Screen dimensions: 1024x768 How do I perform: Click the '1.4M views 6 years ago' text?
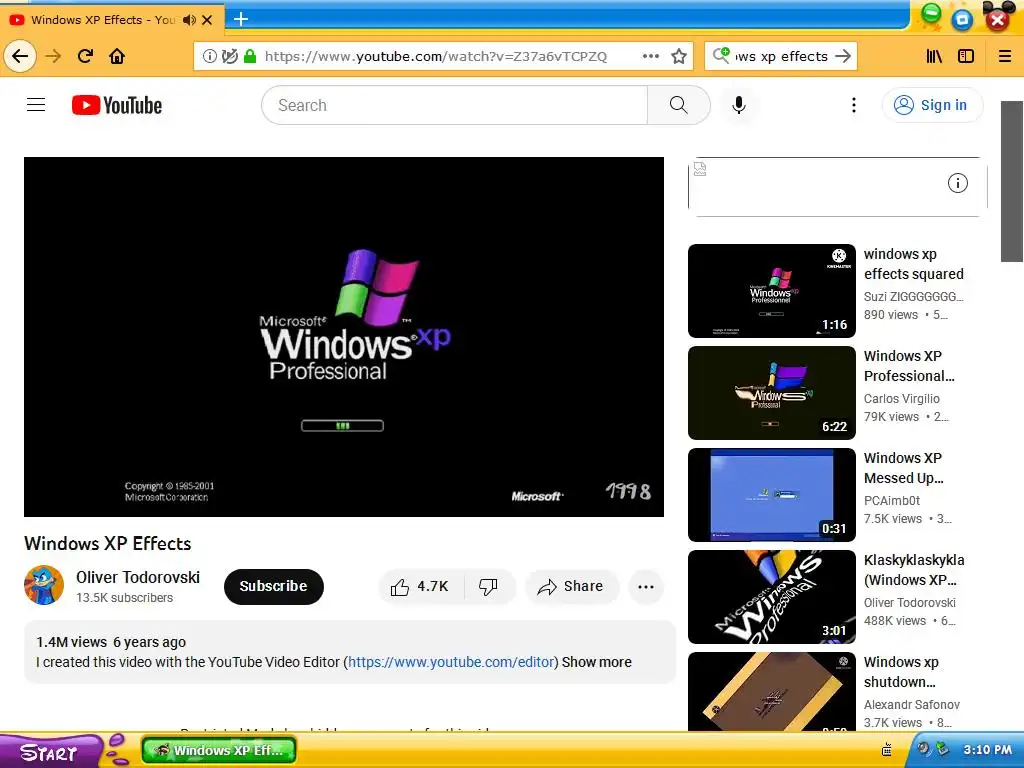click(111, 642)
